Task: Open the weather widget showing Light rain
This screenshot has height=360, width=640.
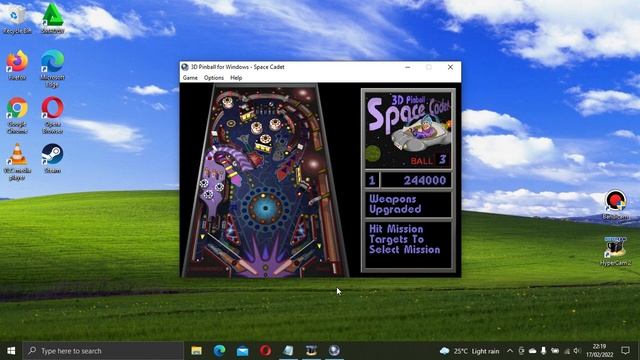Action: pos(469,351)
